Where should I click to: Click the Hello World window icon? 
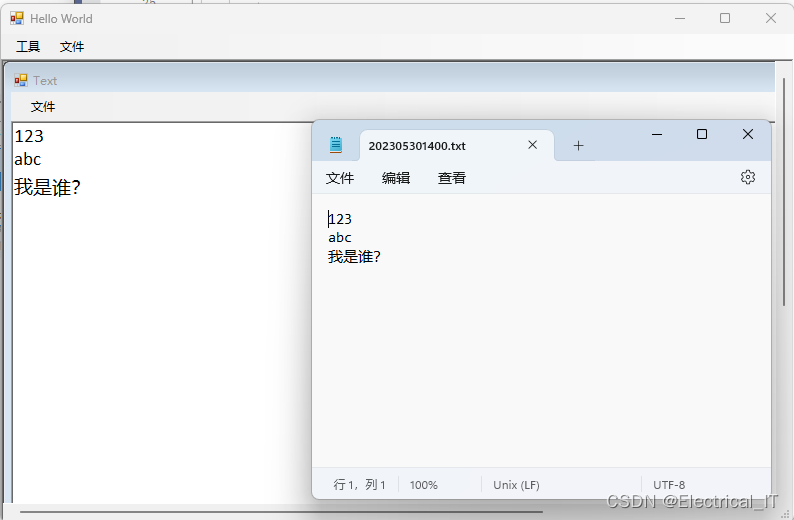pyautogui.click(x=17, y=18)
